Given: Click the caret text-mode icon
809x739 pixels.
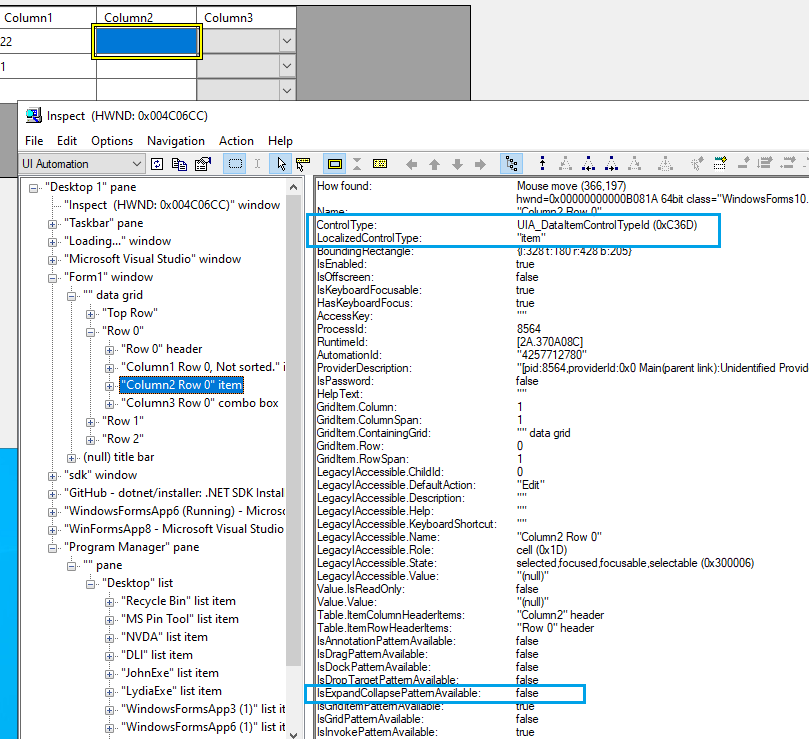Looking at the screenshot, I should pos(258,165).
